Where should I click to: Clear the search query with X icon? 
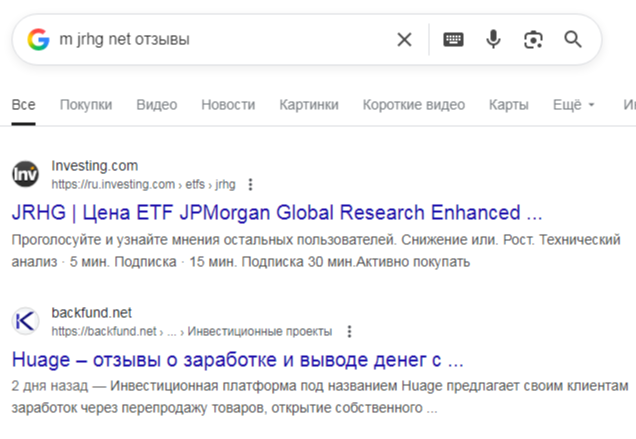click(x=404, y=40)
